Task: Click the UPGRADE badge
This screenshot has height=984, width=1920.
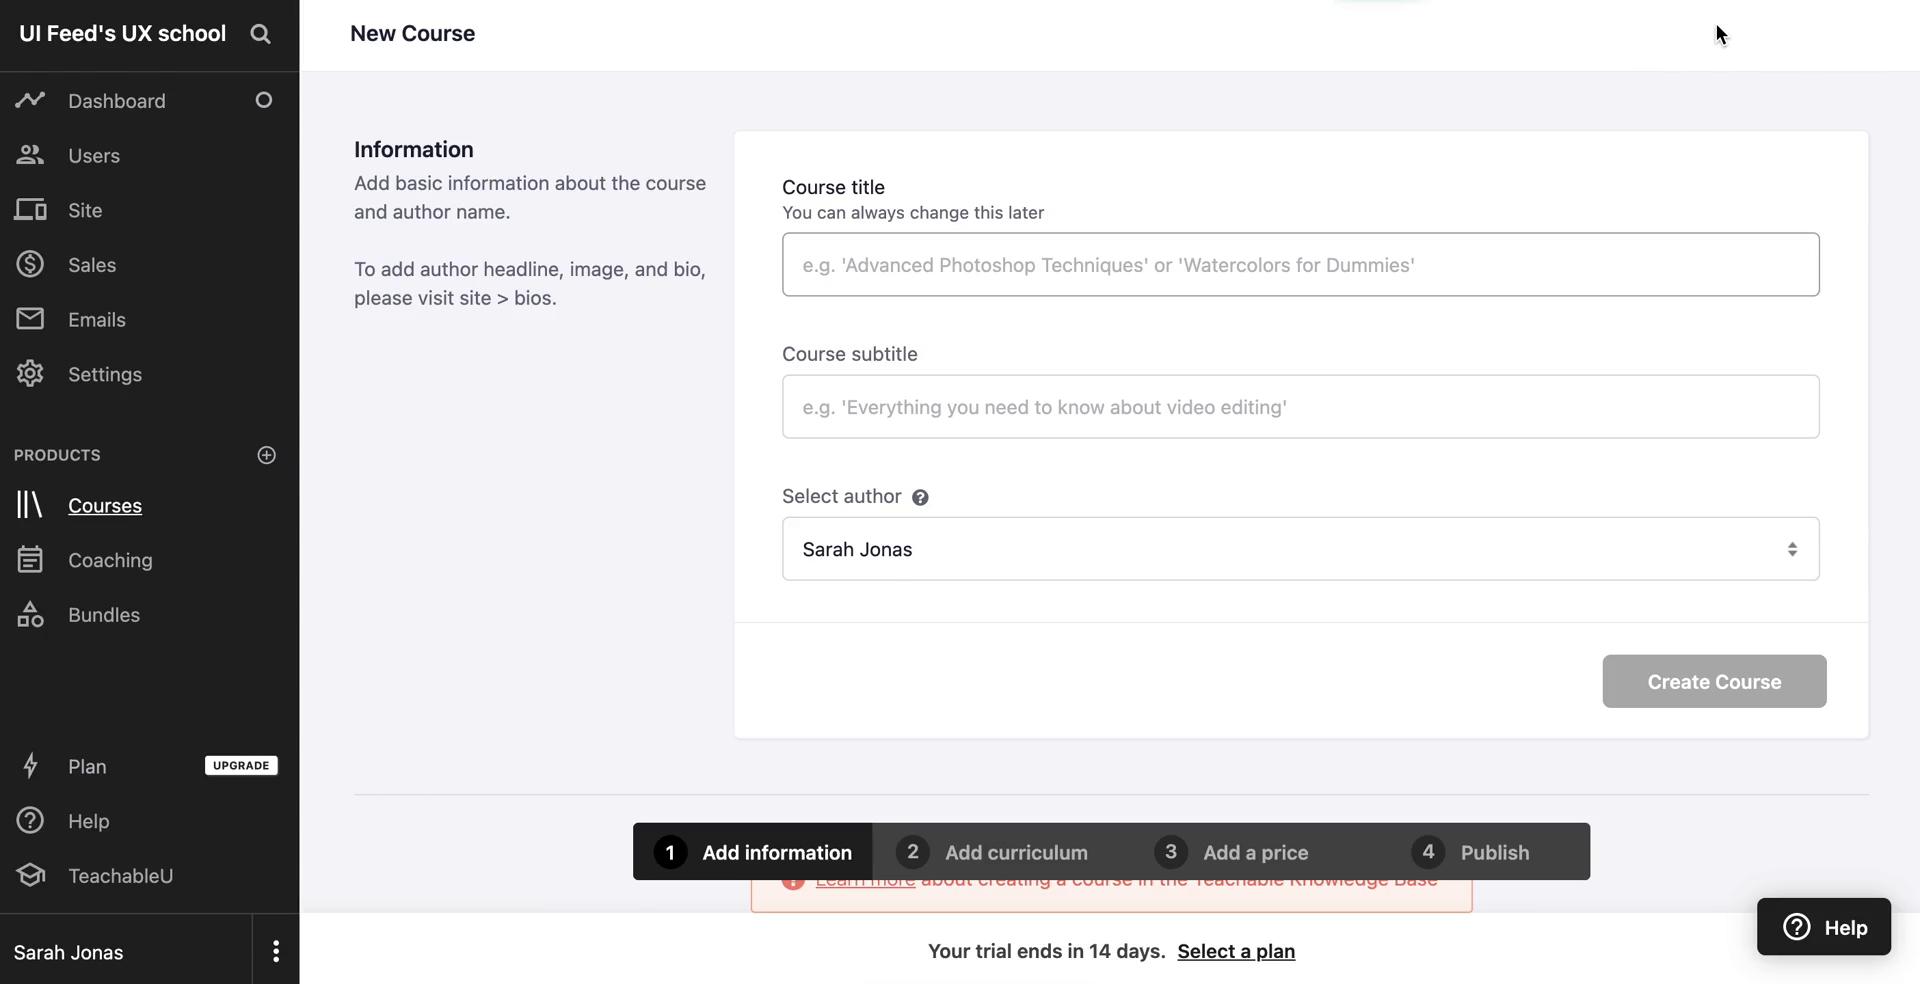Action: [241, 766]
